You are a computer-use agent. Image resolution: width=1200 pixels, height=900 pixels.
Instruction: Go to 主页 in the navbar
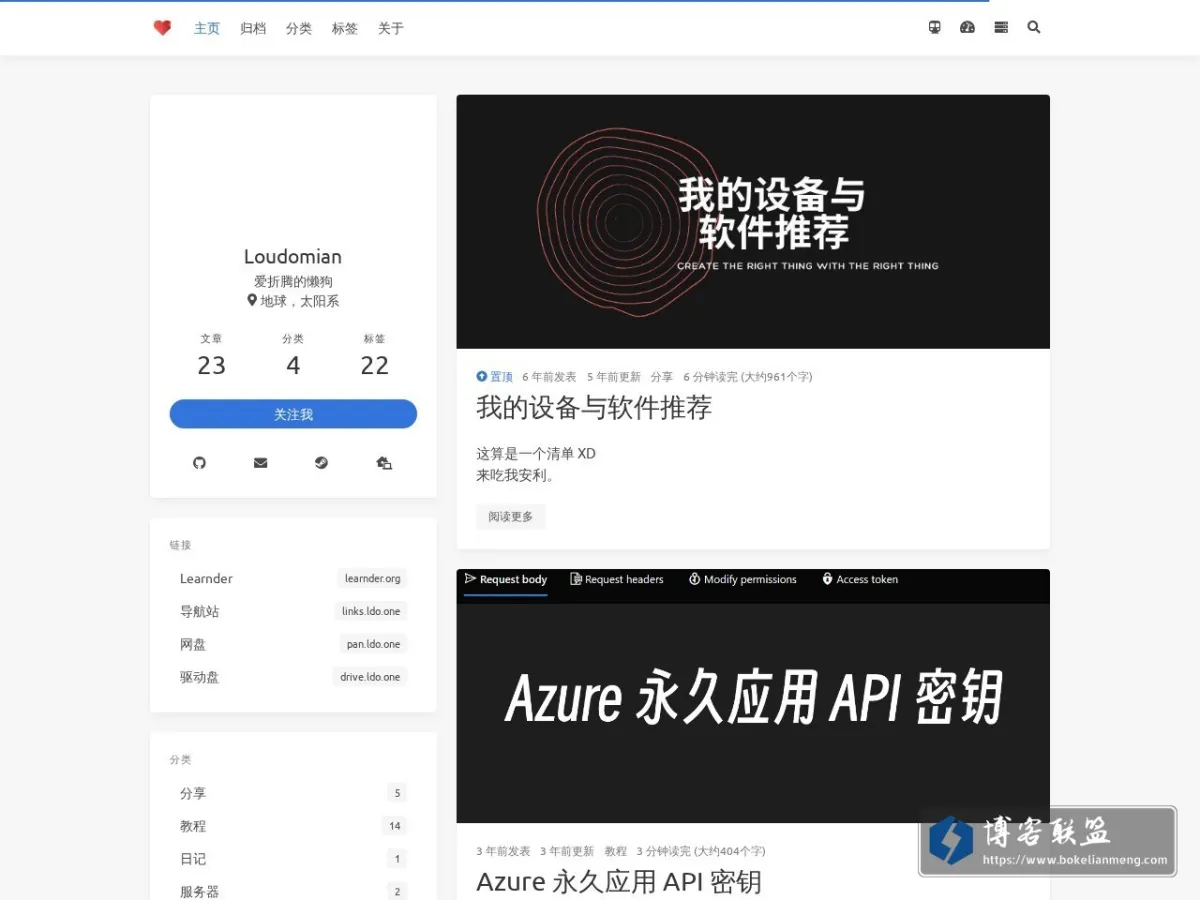tap(207, 28)
